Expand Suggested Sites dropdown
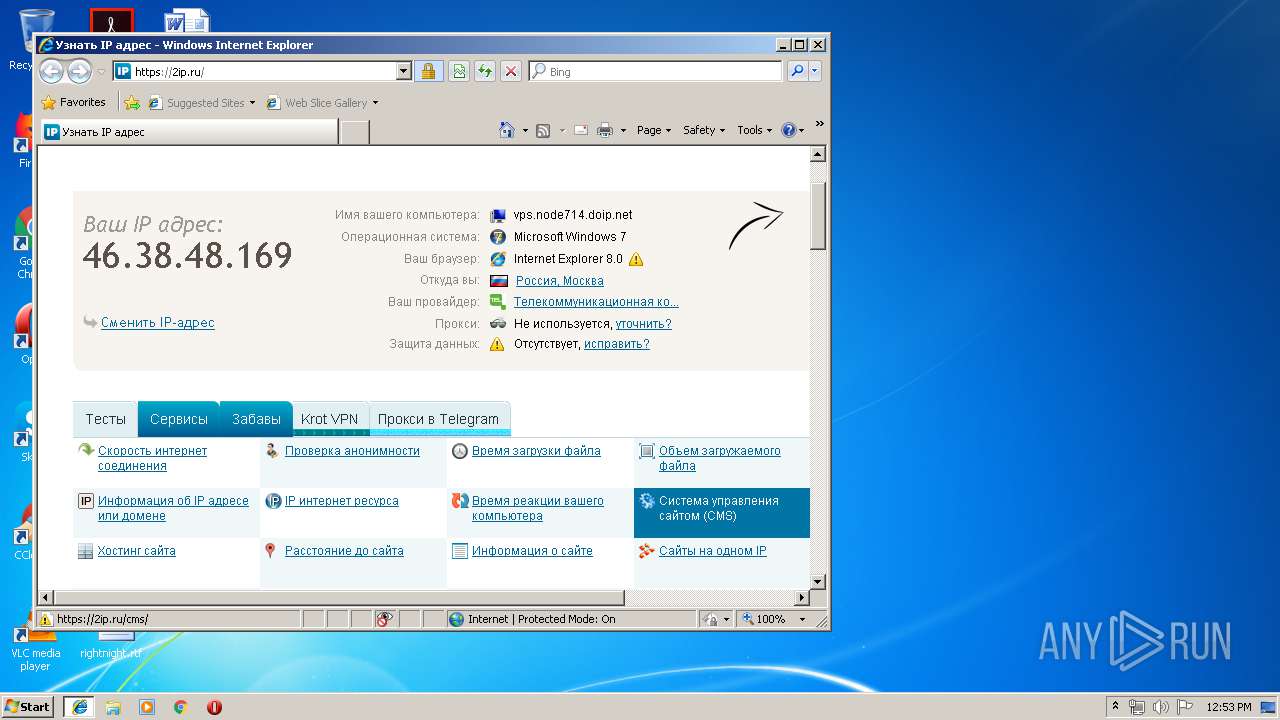 point(253,103)
